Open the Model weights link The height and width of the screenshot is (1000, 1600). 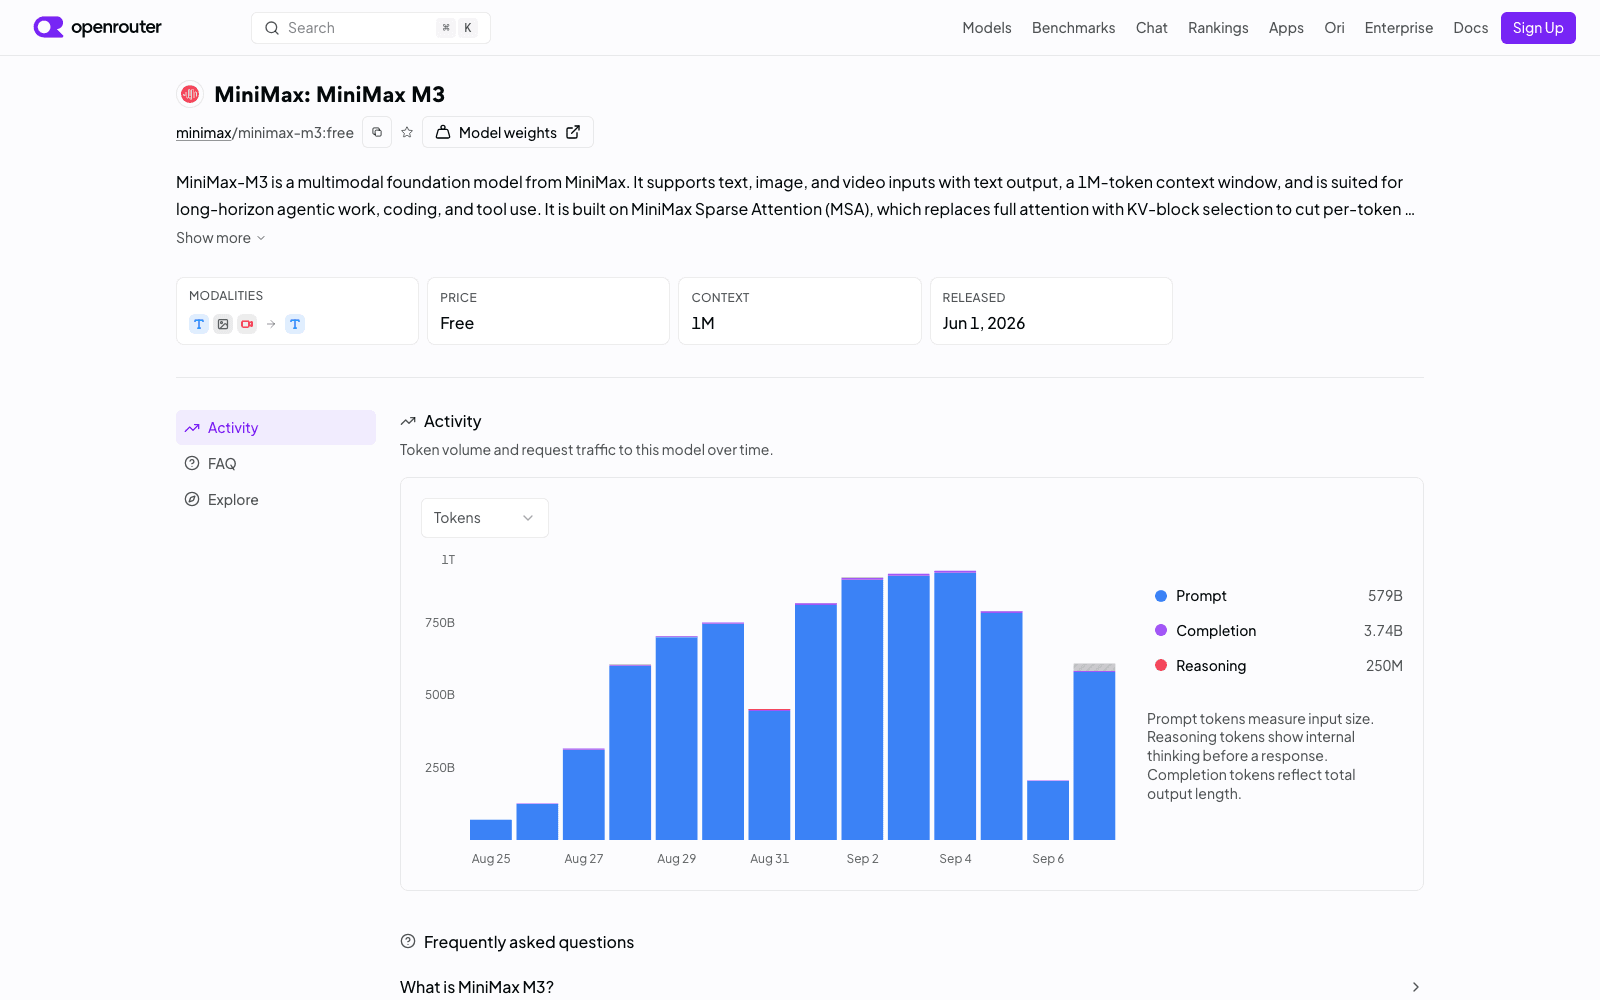tap(508, 132)
